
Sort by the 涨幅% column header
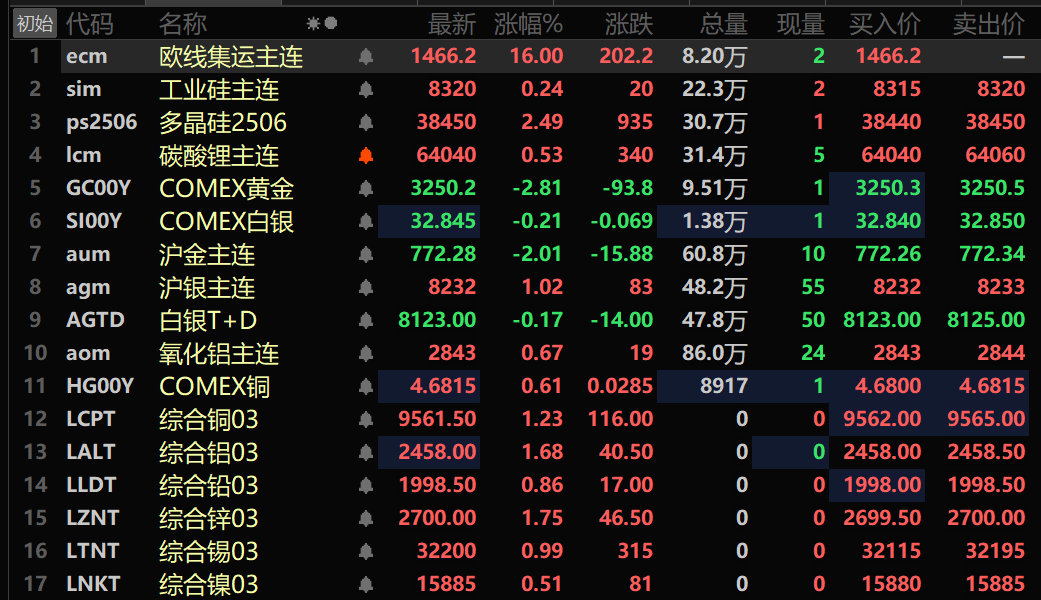(528, 25)
